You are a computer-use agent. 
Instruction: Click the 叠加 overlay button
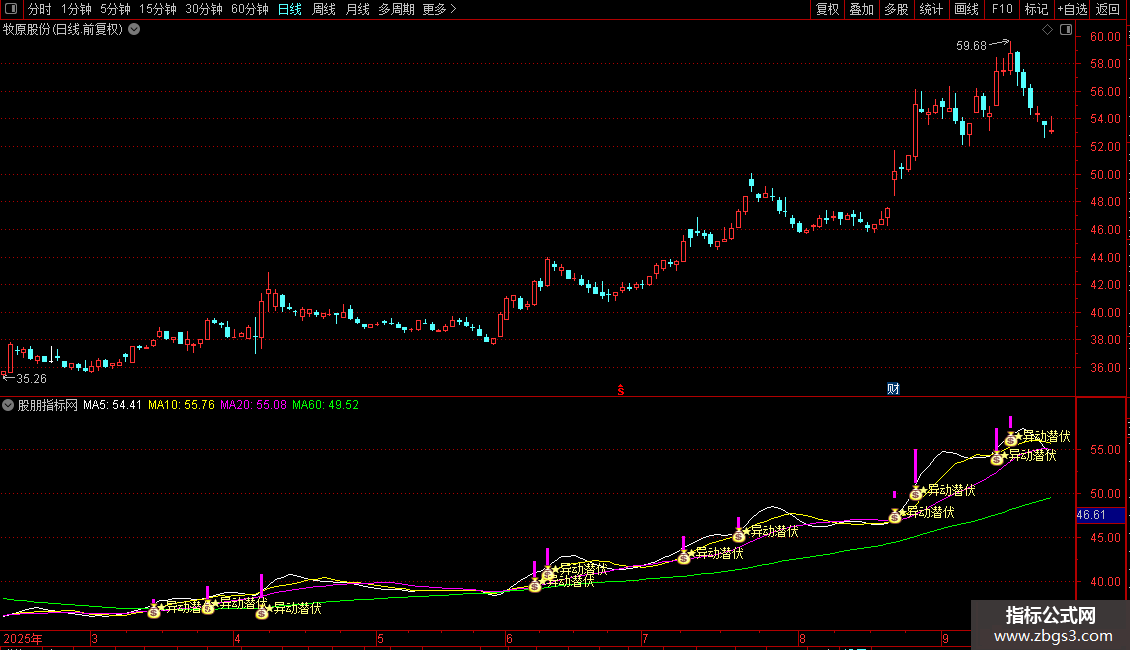click(861, 9)
